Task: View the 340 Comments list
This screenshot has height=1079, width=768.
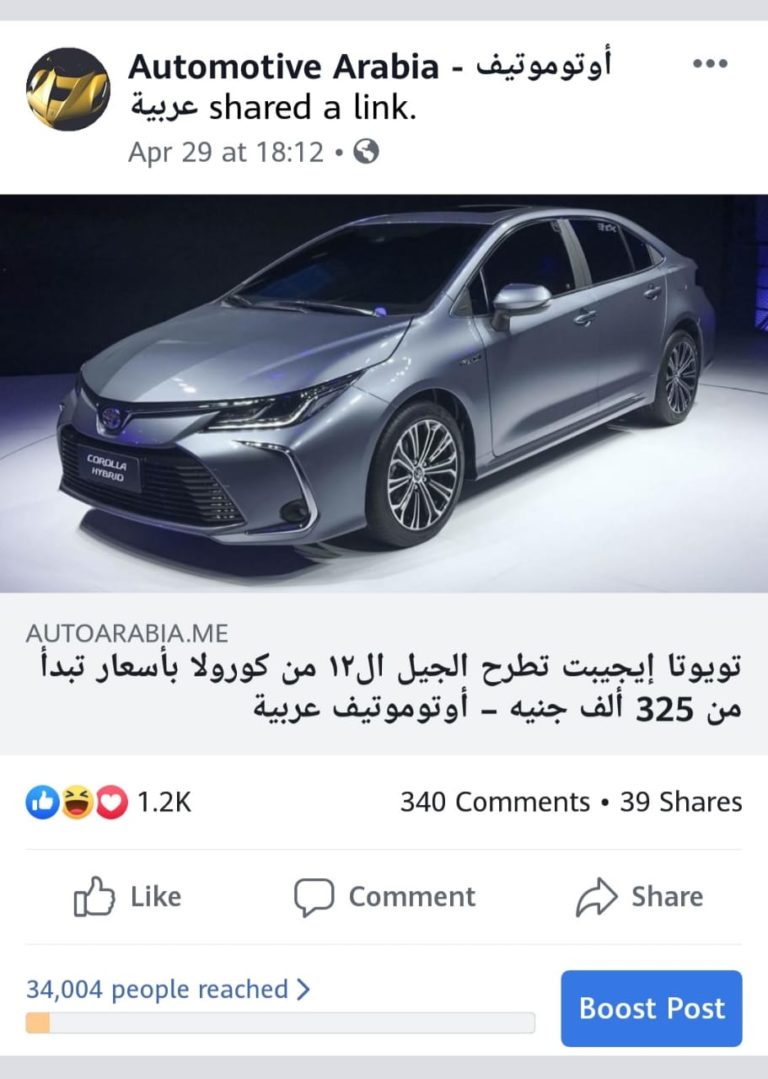Action: pos(495,802)
